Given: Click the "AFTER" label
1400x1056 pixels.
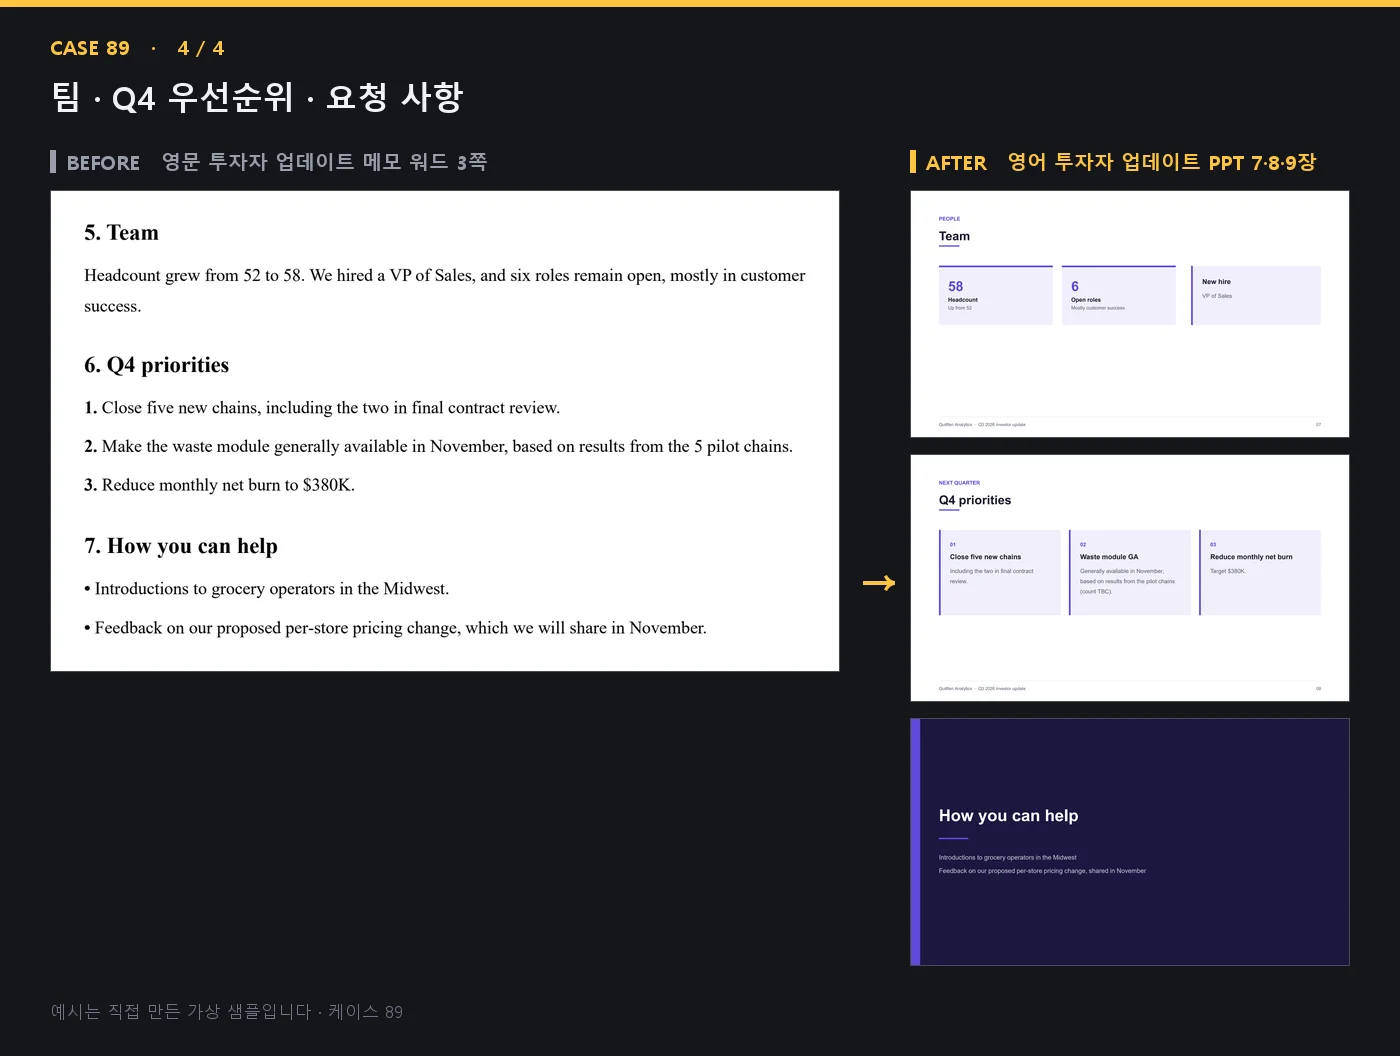Looking at the screenshot, I should click(956, 162).
